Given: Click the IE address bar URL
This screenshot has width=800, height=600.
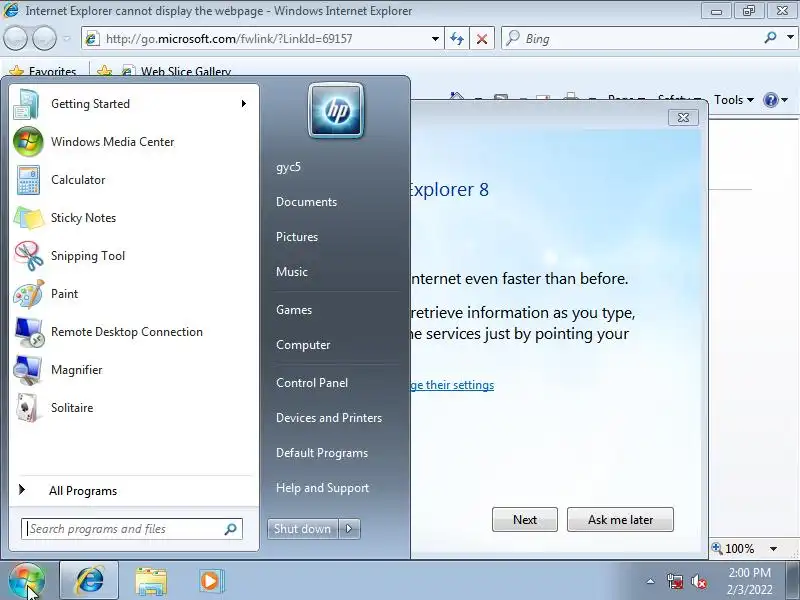Looking at the screenshot, I should [229, 39].
